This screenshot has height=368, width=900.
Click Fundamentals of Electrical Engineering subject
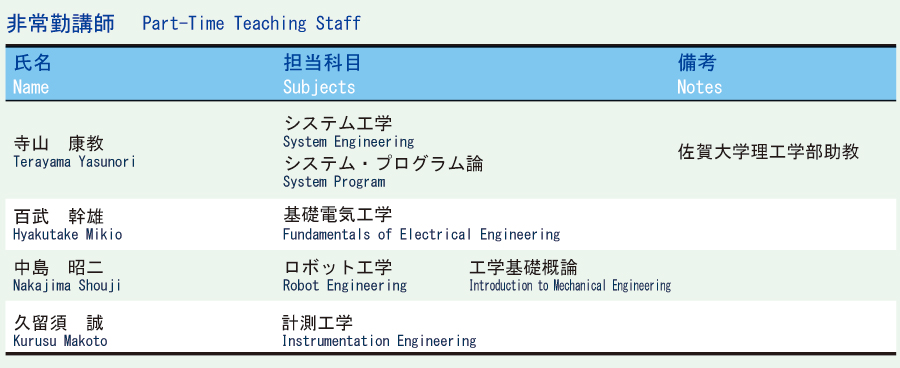click(421, 234)
